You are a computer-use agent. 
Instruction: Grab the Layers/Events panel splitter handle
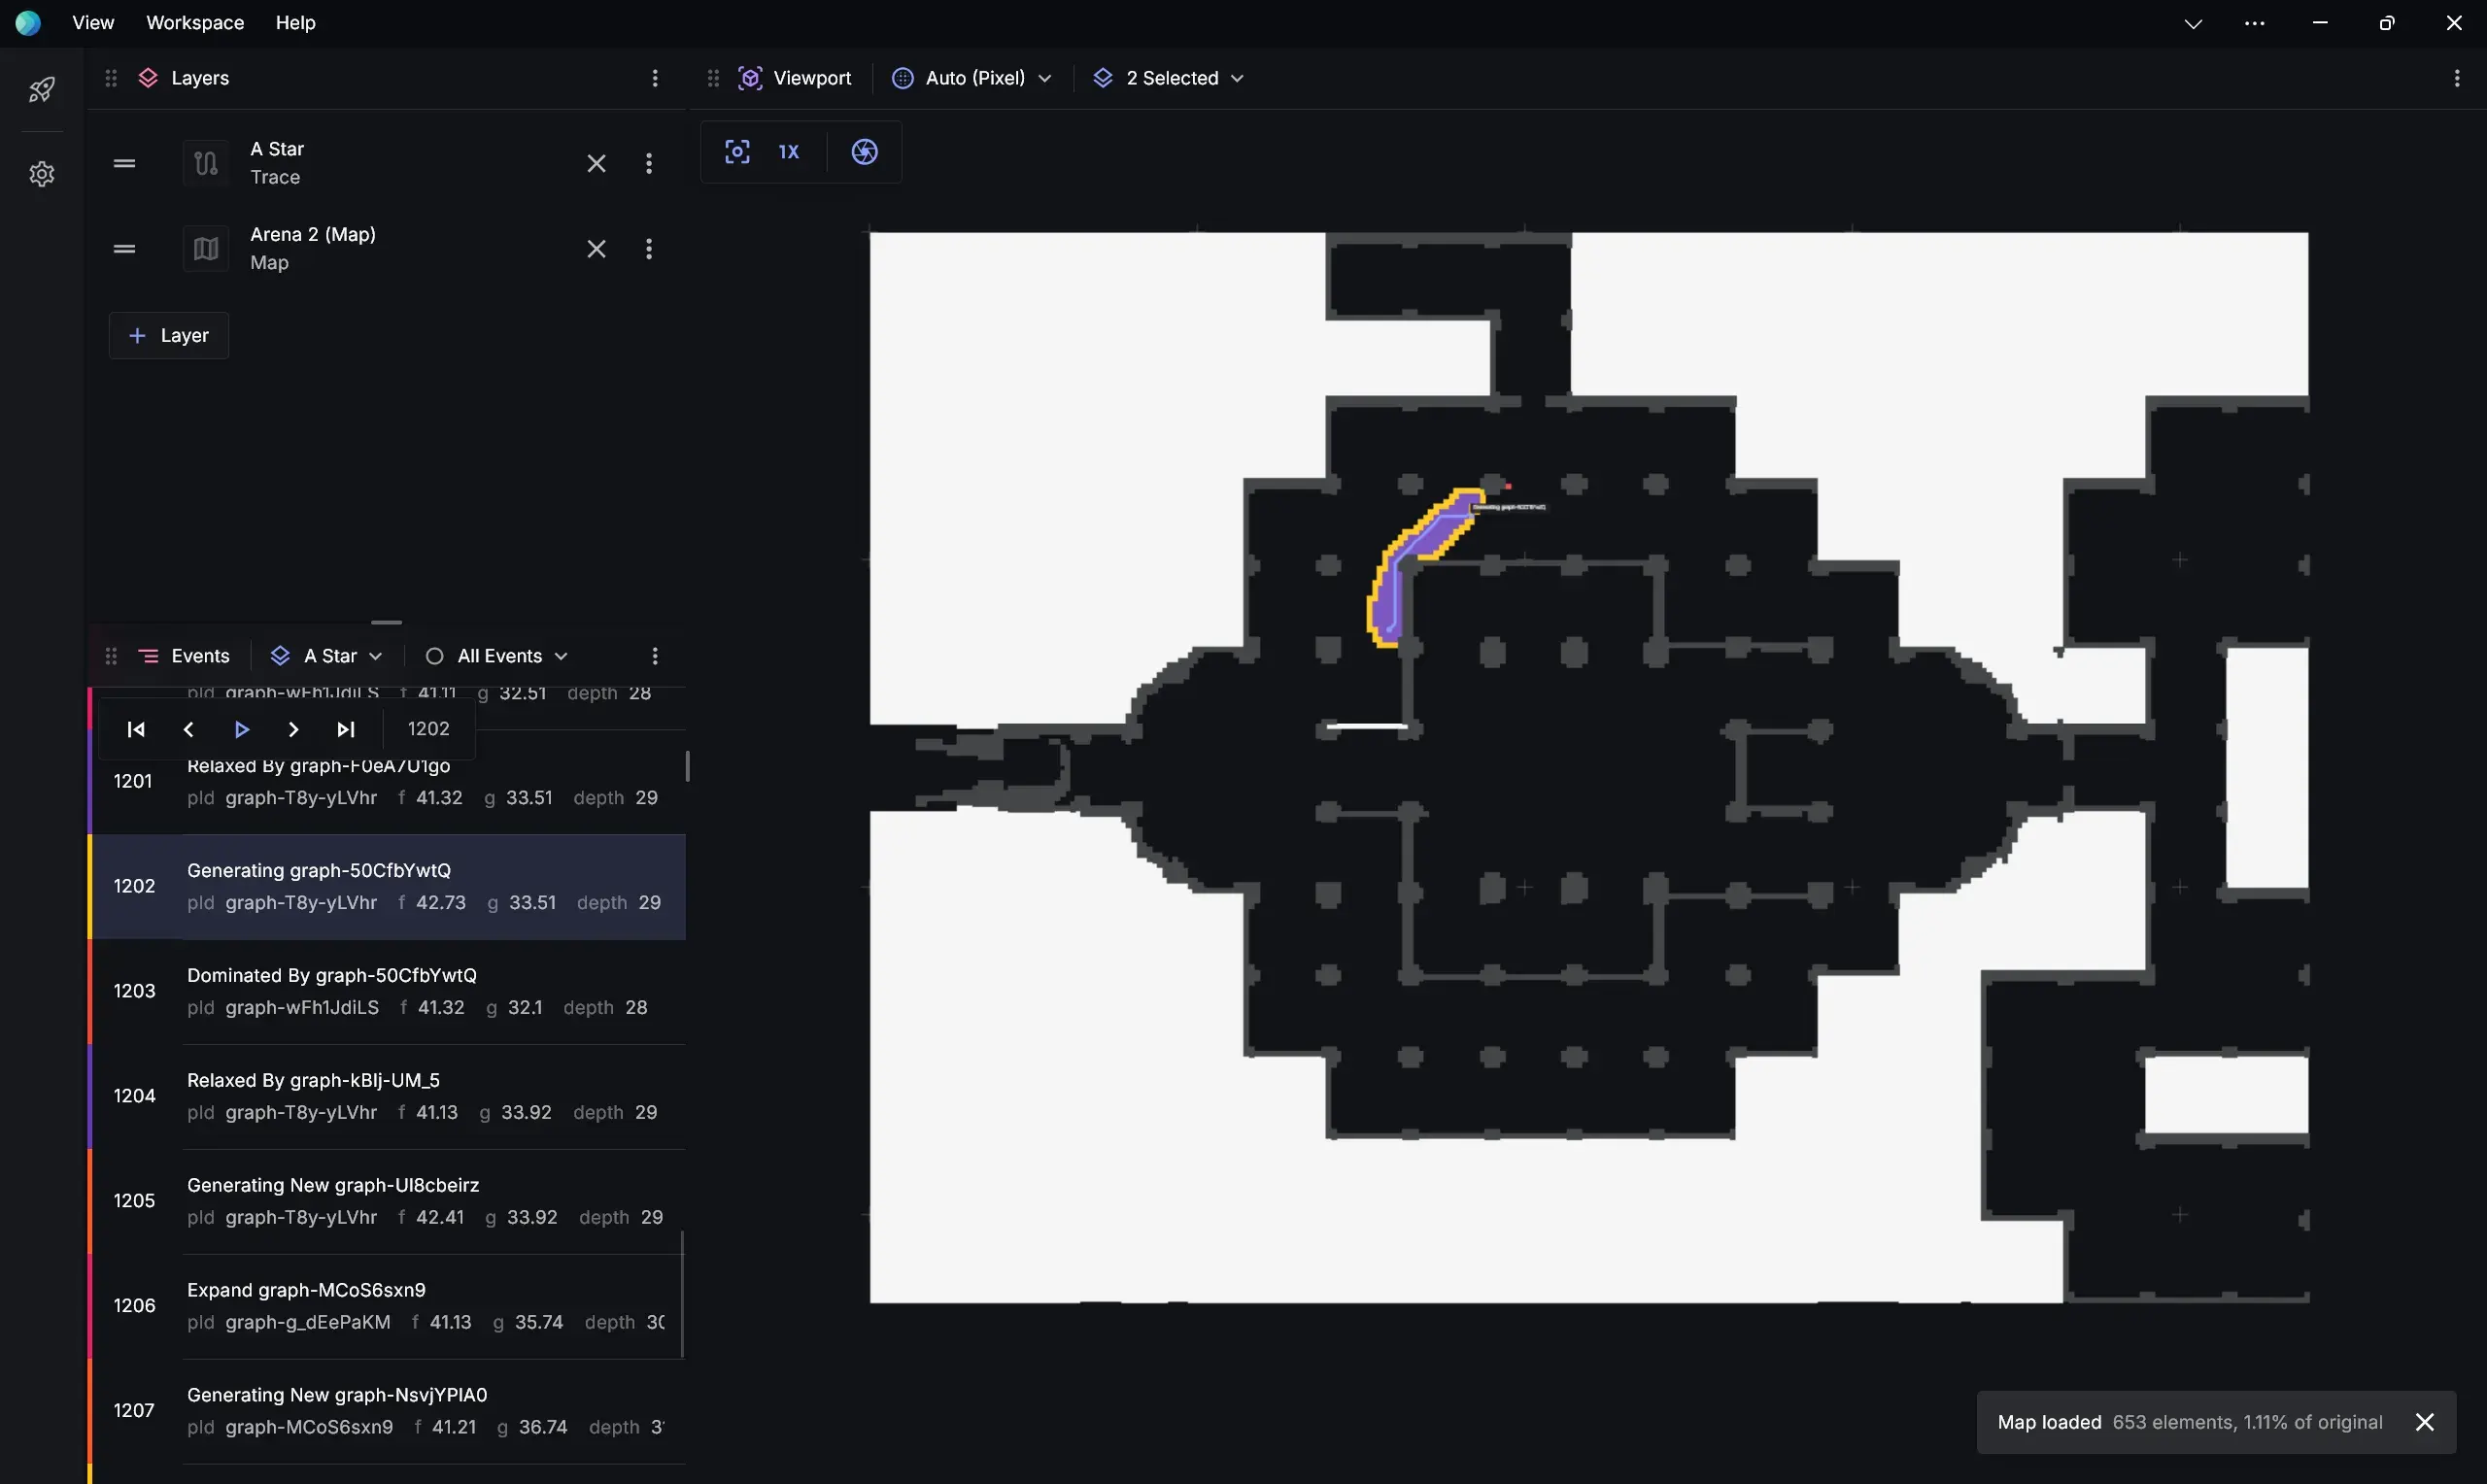(386, 622)
